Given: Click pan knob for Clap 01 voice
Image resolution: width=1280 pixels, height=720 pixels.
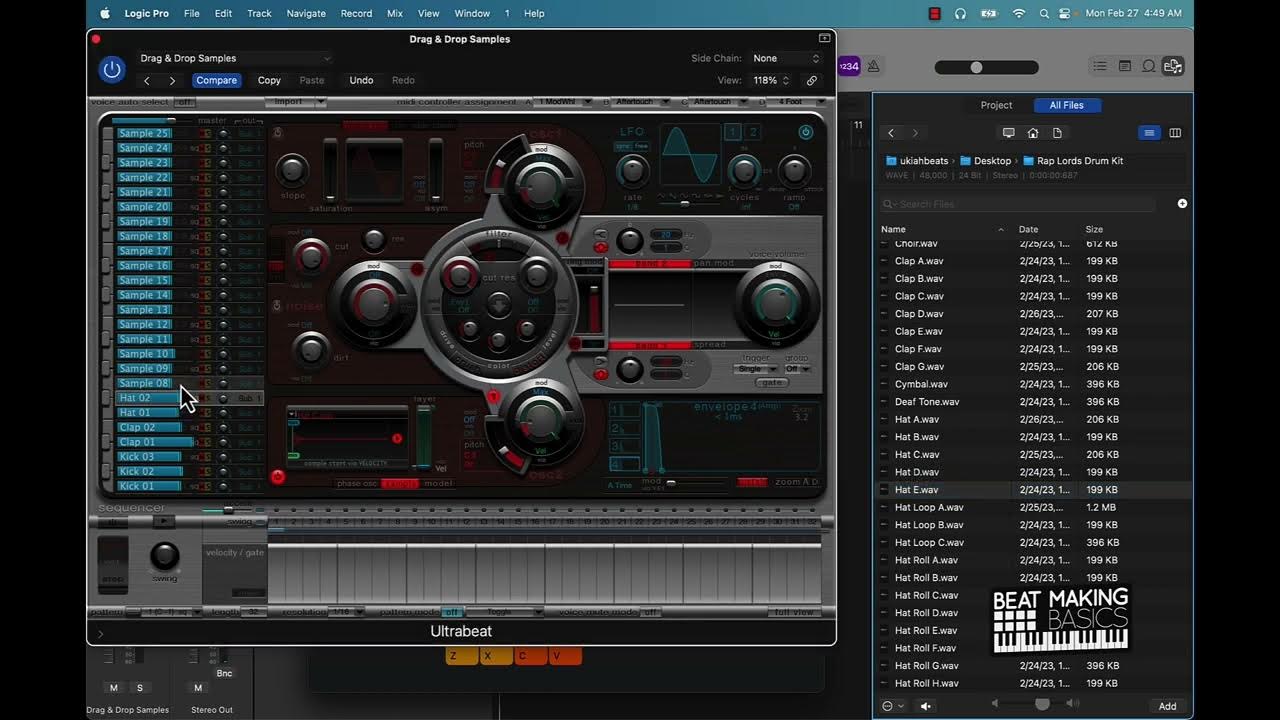Looking at the screenshot, I should [x=223, y=442].
